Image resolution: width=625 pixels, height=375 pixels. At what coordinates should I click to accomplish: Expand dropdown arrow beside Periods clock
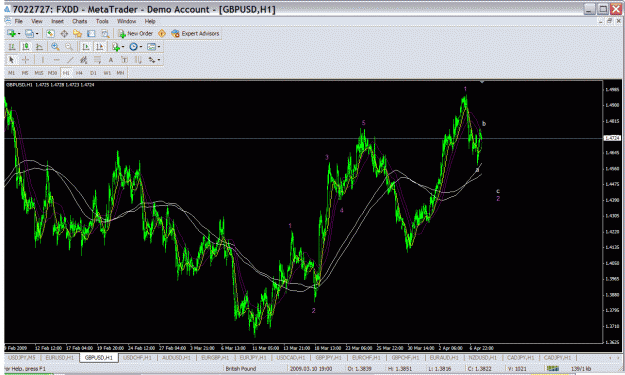click(141, 47)
